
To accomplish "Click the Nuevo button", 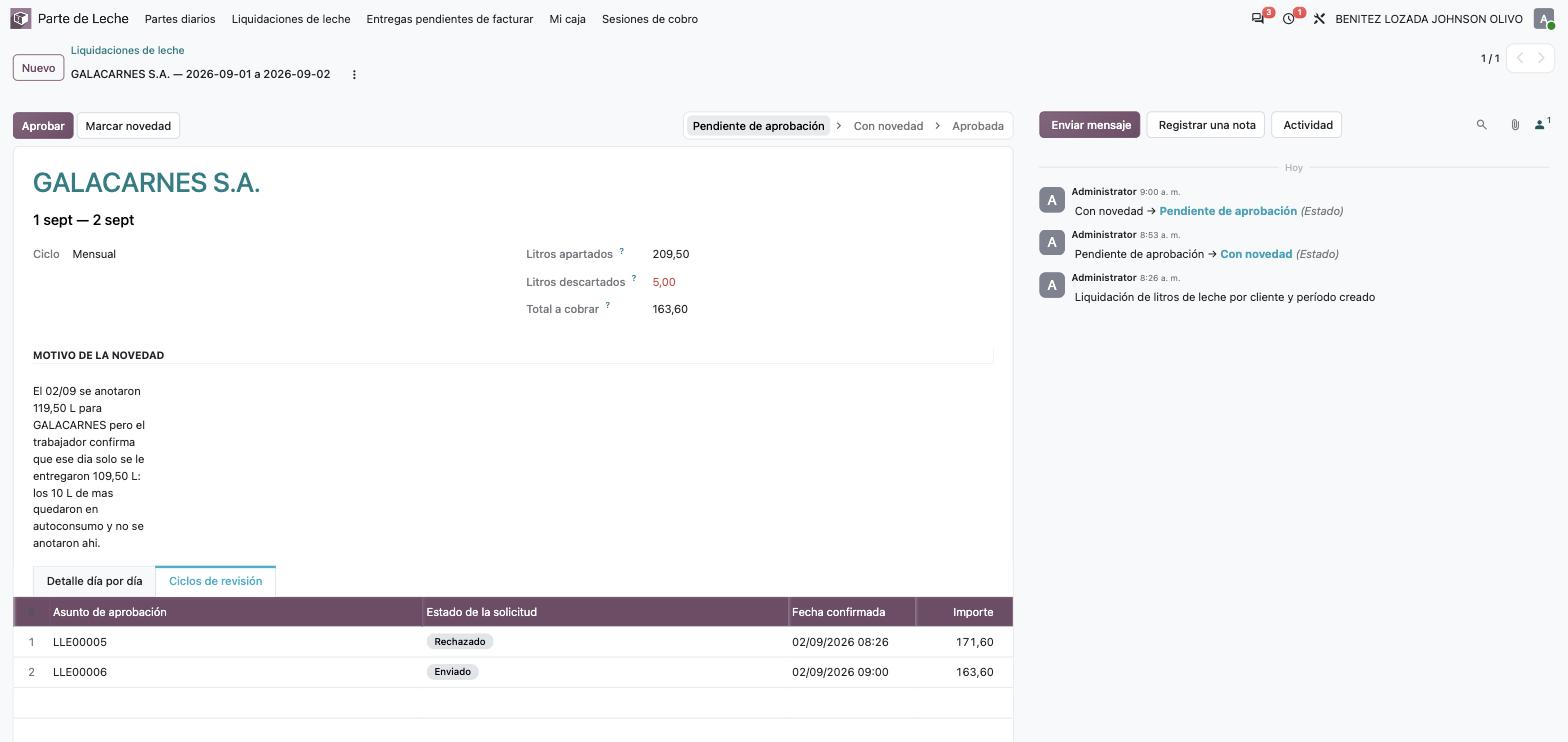I will pyautogui.click(x=38, y=68).
